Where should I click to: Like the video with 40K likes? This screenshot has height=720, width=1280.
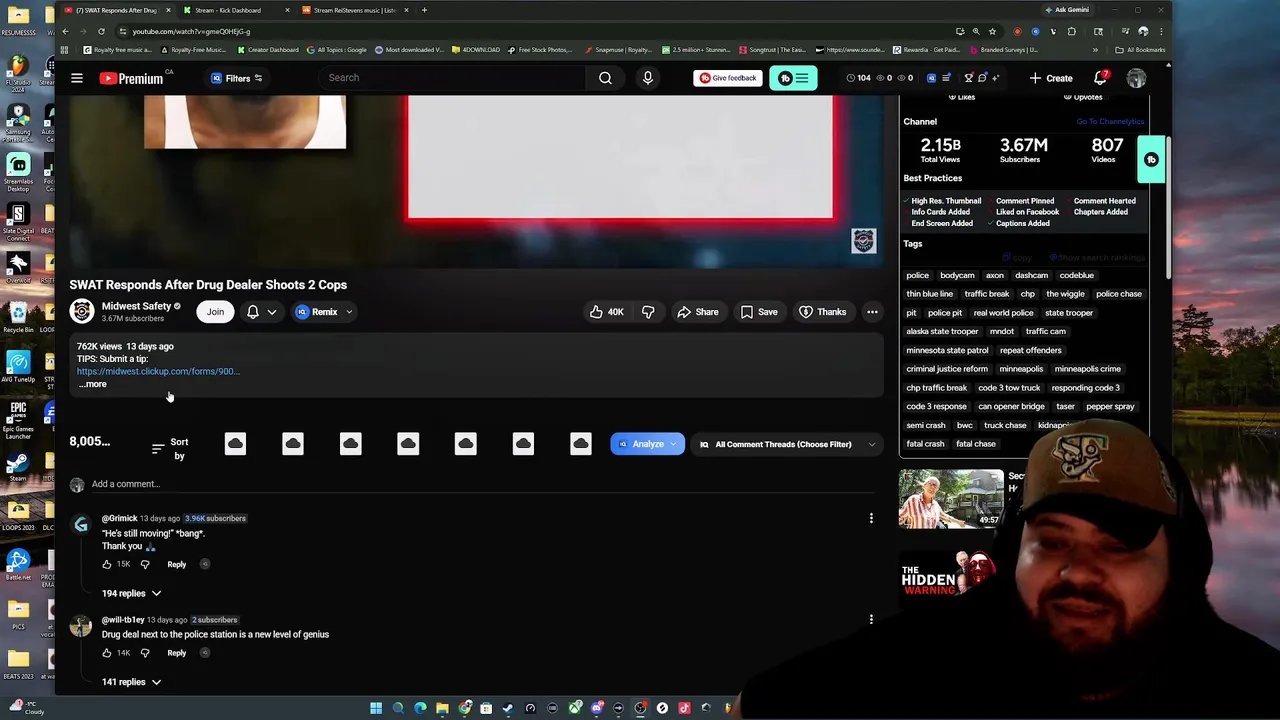[x=606, y=312]
